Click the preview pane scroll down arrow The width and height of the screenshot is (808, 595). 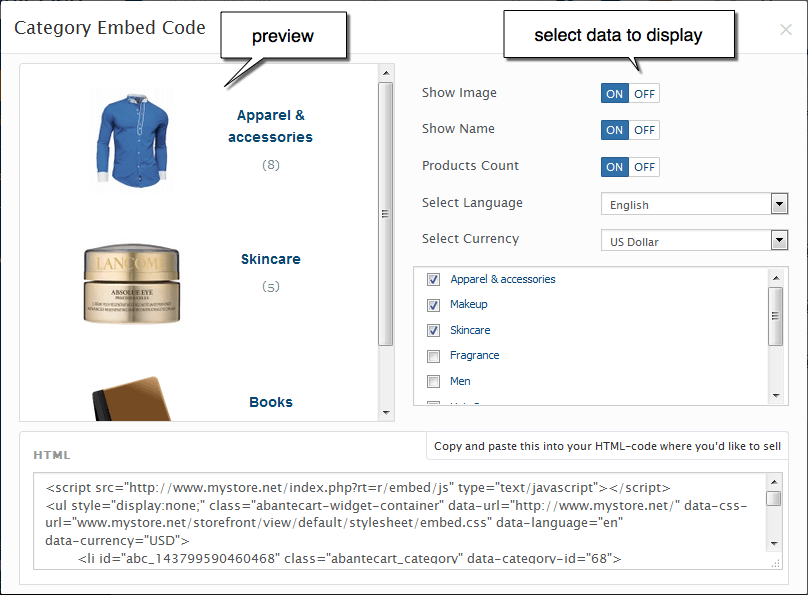click(x=386, y=413)
